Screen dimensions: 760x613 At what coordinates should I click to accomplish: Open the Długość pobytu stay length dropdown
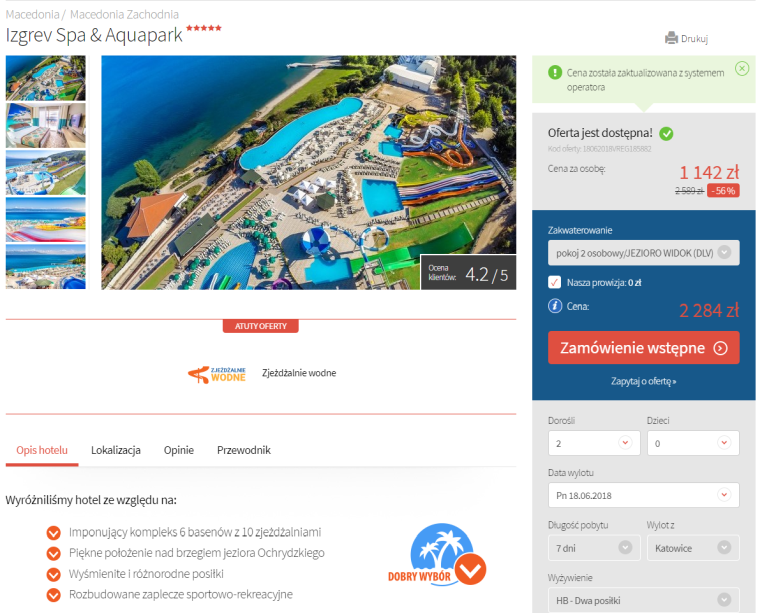pos(594,547)
